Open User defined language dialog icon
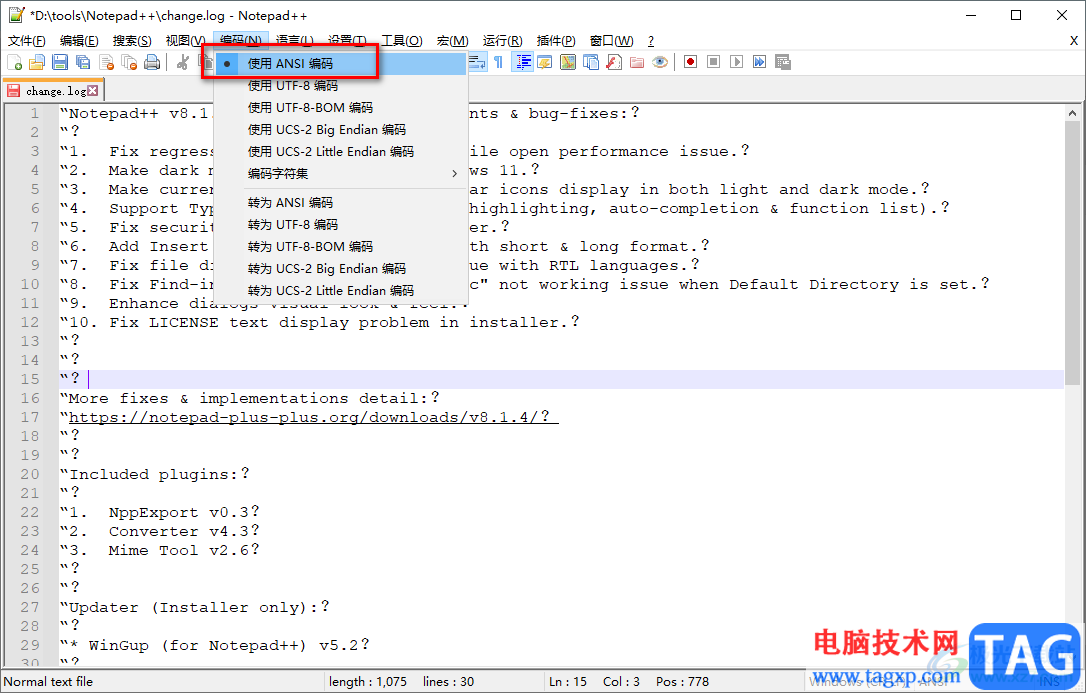The height and width of the screenshot is (693, 1086). (545, 62)
